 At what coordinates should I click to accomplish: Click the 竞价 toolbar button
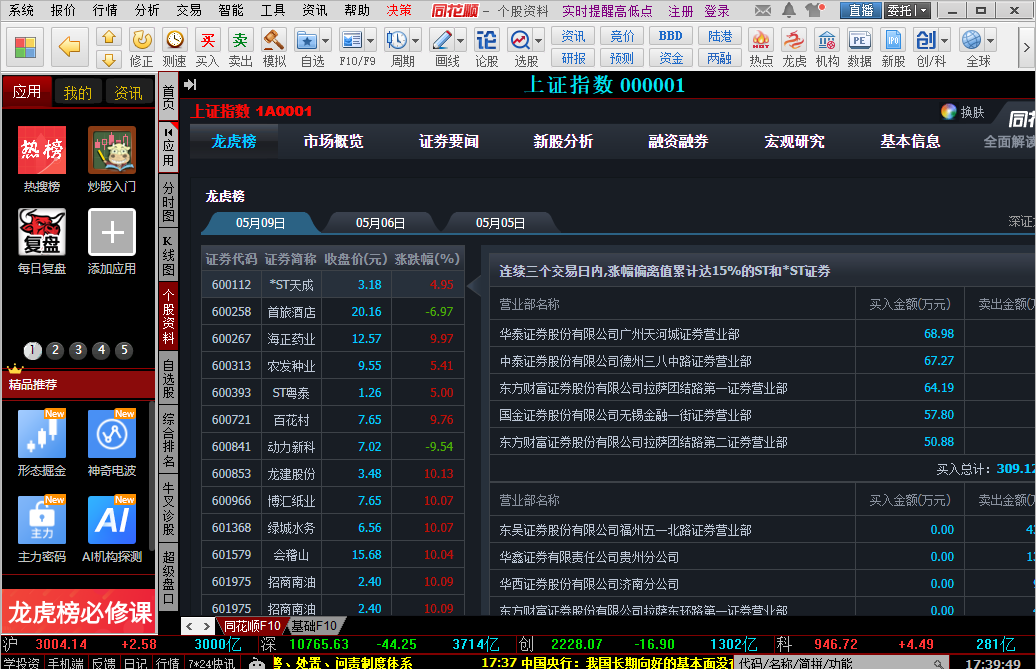622,36
